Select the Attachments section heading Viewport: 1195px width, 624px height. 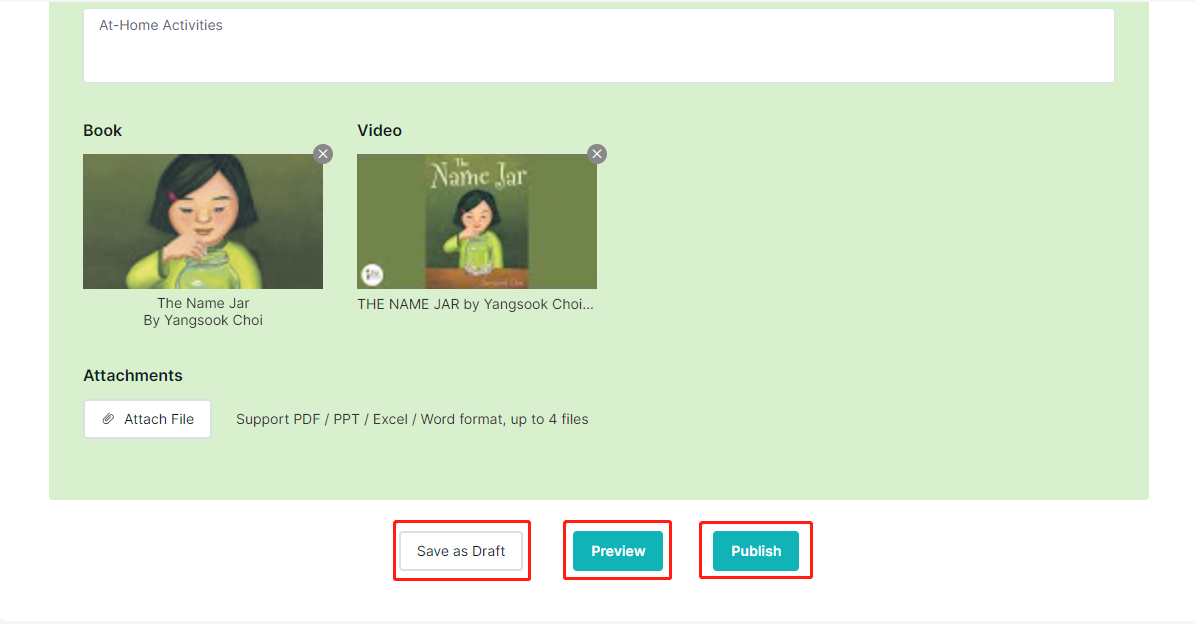click(x=133, y=376)
